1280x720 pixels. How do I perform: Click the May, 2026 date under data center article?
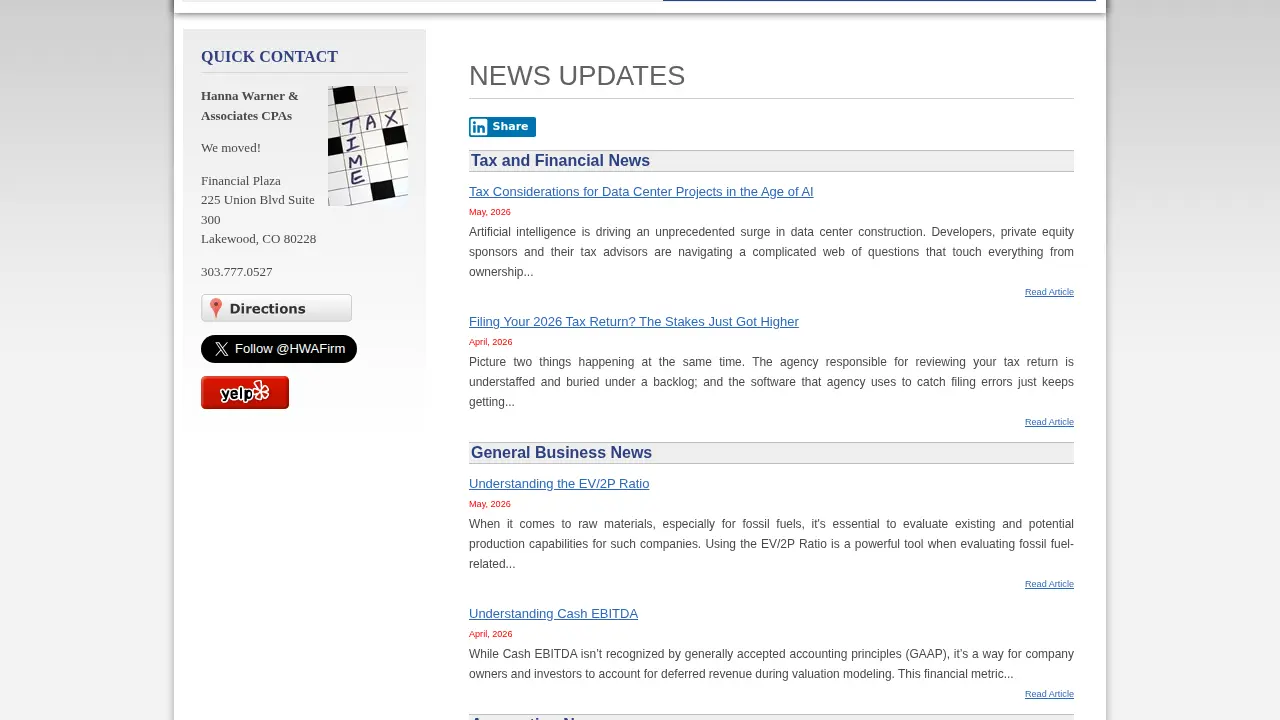(x=490, y=212)
